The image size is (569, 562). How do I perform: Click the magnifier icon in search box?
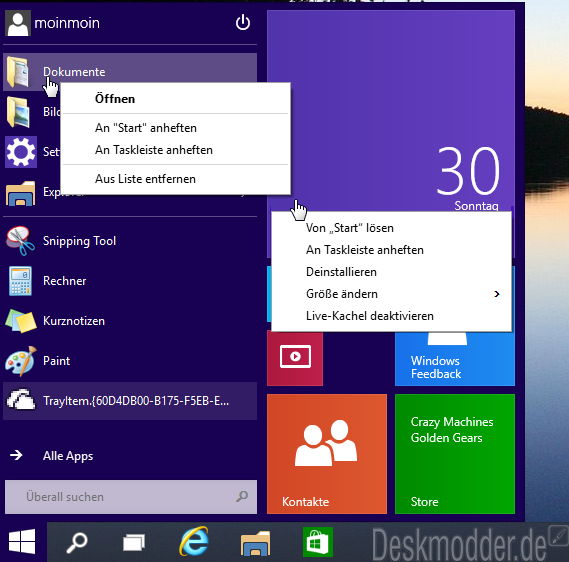pyautogui.click(x=242, y=496)
